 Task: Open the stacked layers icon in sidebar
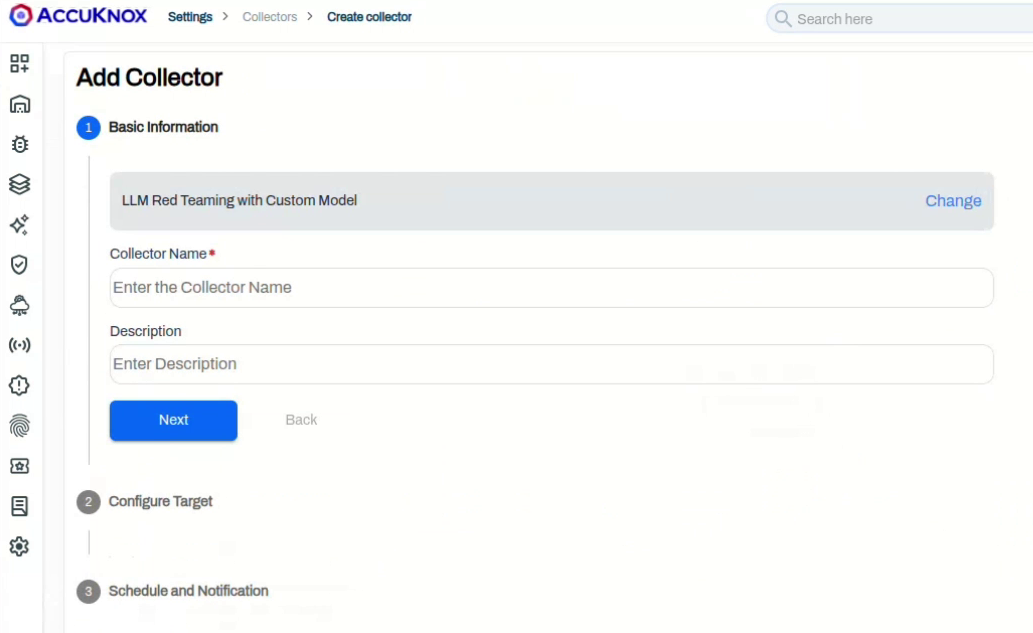[20, 184]
